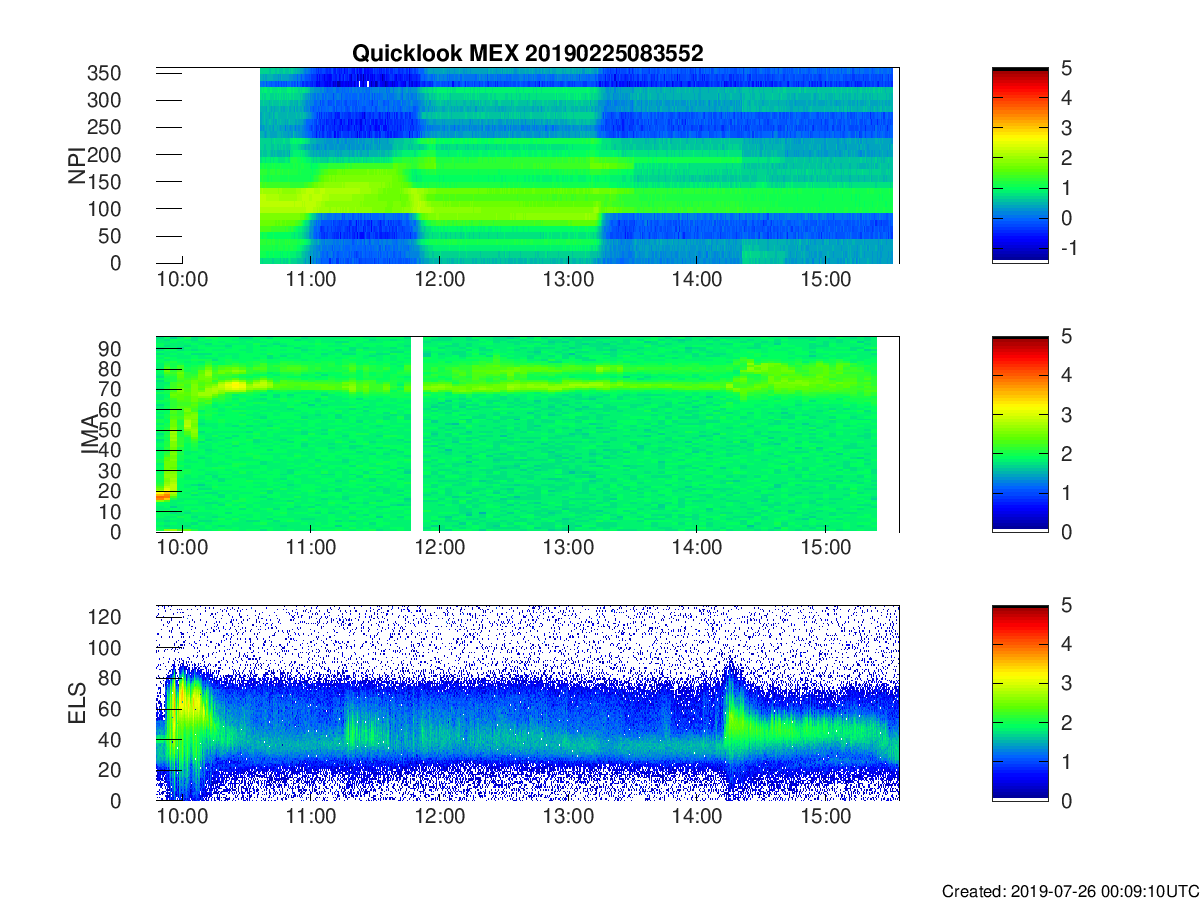
Task: Select the 3 tick on IMA colorbar
Action: point(1064,414)
